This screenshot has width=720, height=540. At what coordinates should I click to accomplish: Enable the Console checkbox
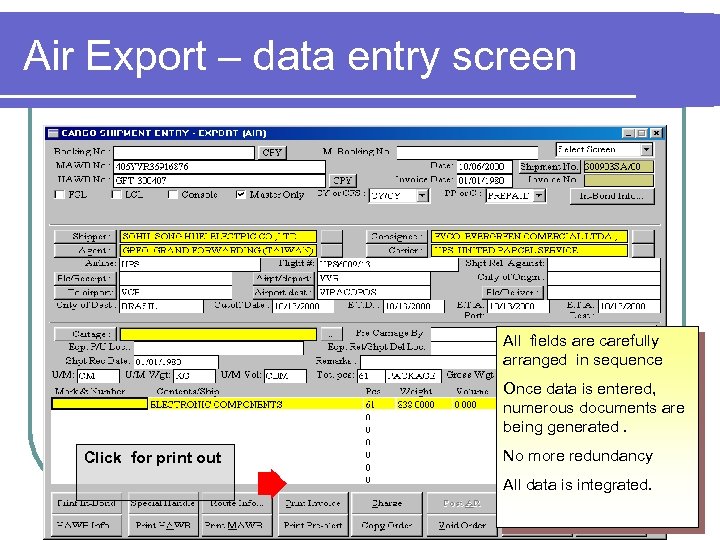point(173,194)
